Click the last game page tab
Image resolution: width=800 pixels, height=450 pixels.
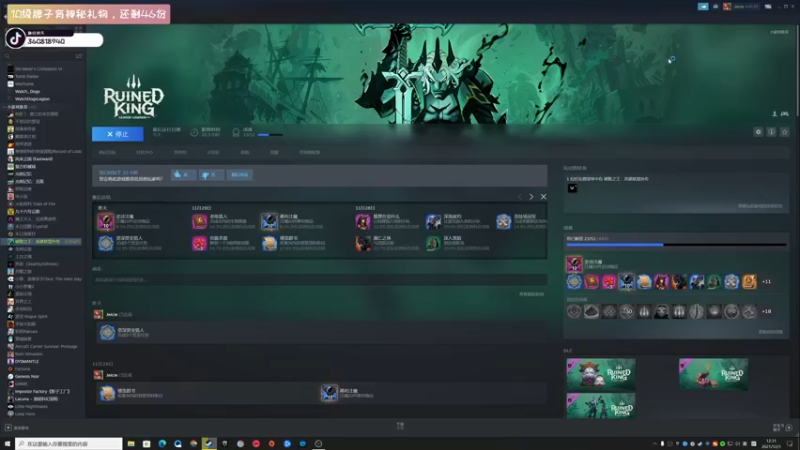310,153
